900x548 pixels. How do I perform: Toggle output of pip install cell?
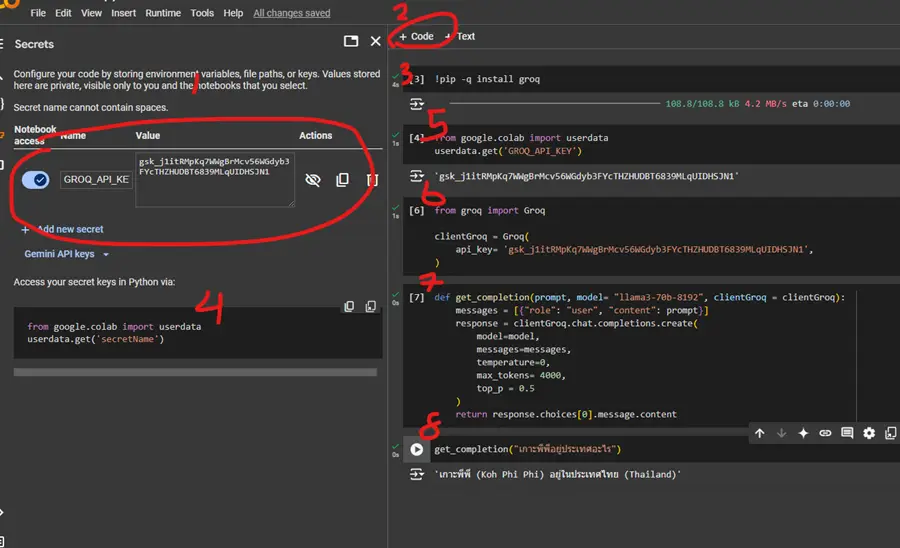417,104
